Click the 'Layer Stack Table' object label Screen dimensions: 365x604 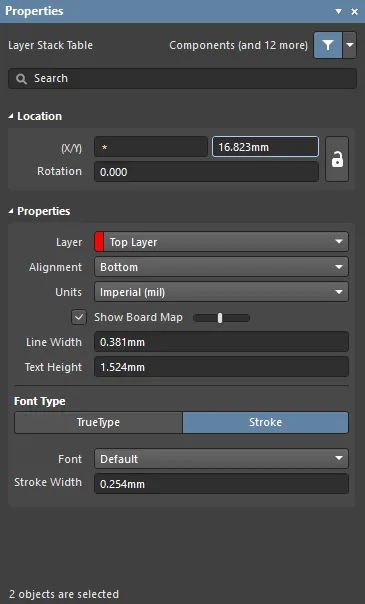click(50, 45)
